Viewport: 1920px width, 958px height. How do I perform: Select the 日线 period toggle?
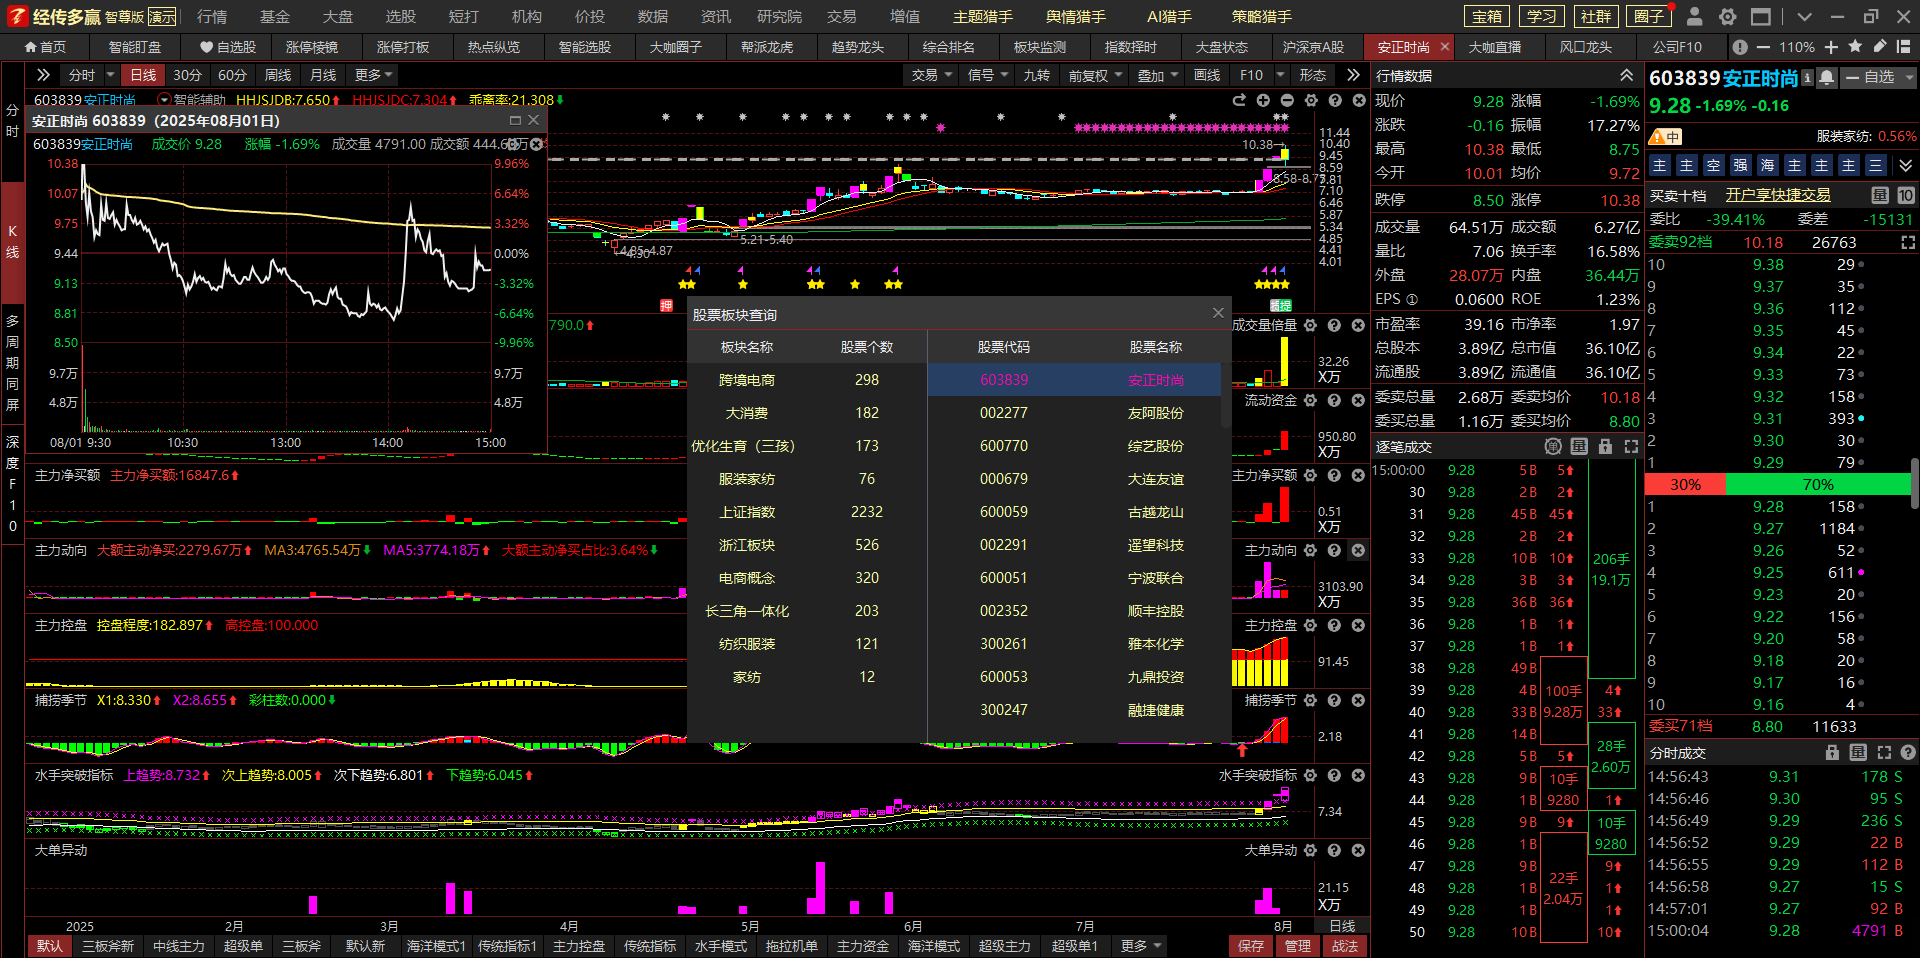[x=143, y=75]
